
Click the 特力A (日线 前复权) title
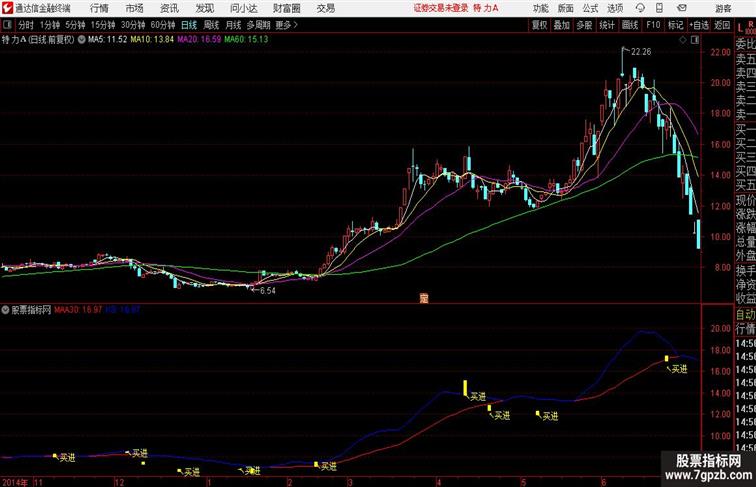tap(38, 40)
